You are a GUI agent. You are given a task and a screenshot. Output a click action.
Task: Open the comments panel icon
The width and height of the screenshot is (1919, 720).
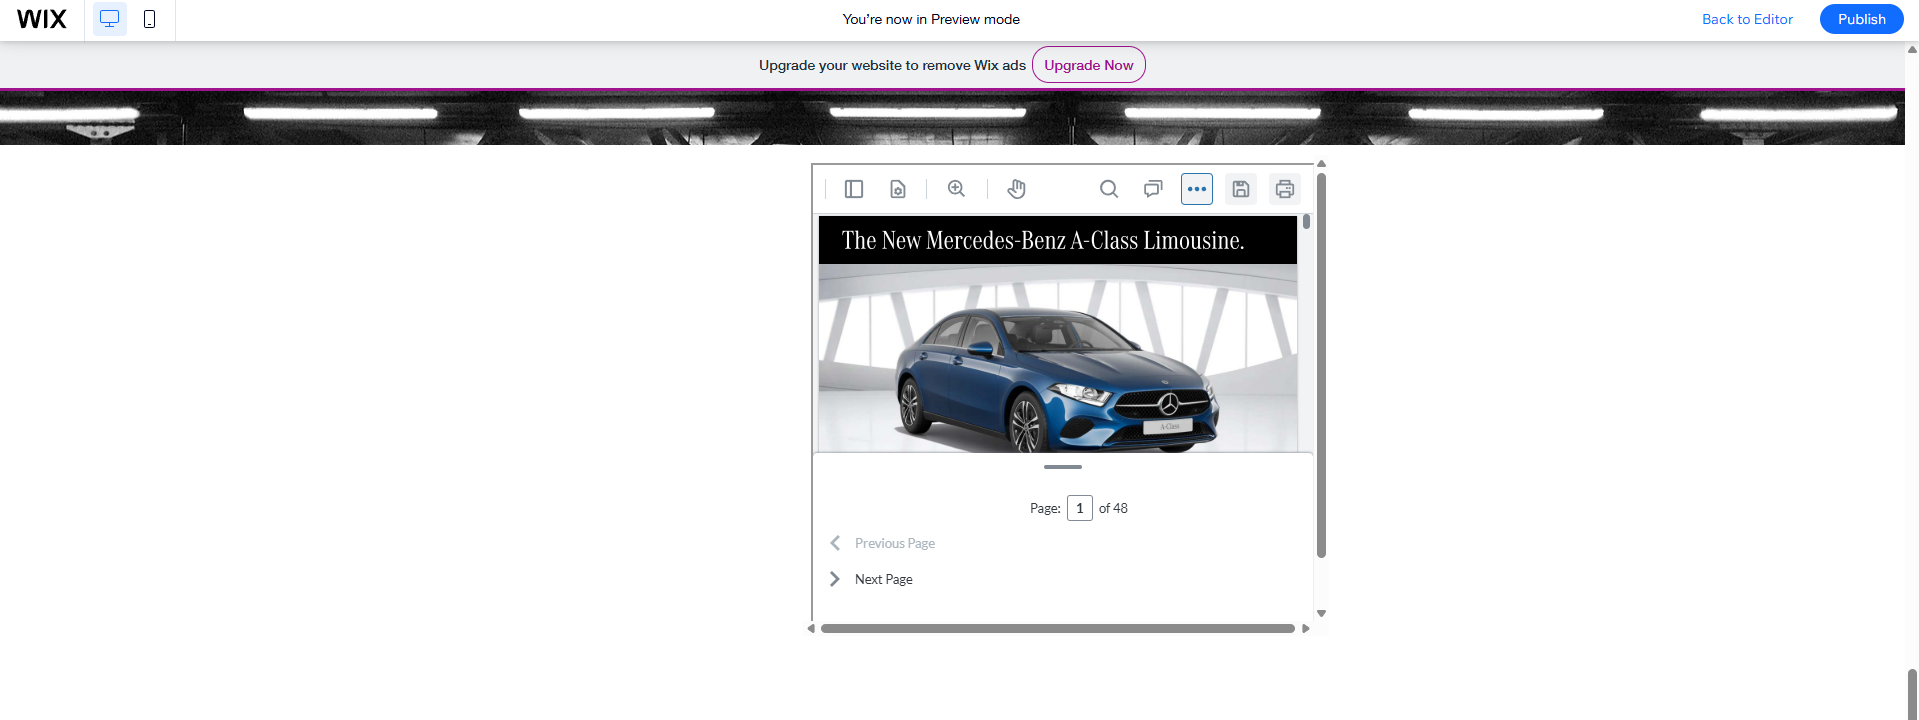[1153, 189]
